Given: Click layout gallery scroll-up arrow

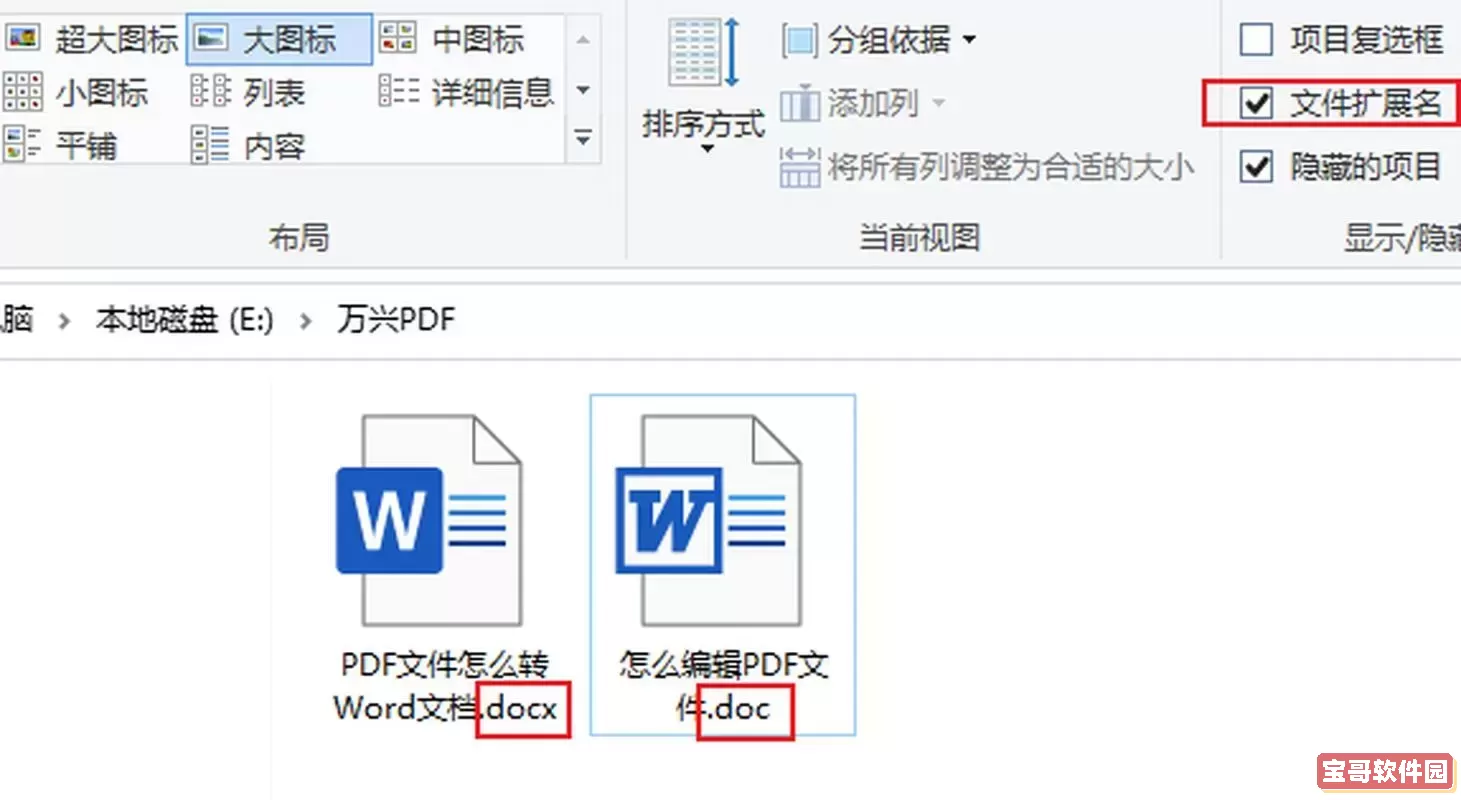Looking at the screenshot, I should point(584,40).
